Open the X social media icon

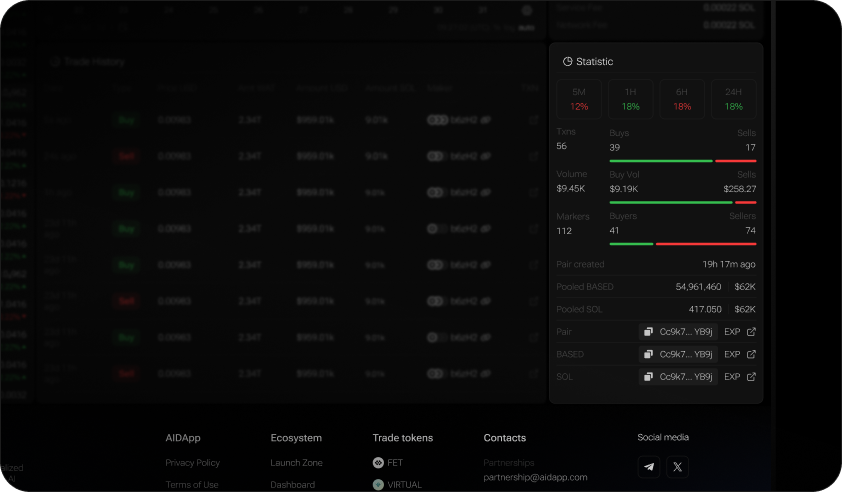coord(677,467)
